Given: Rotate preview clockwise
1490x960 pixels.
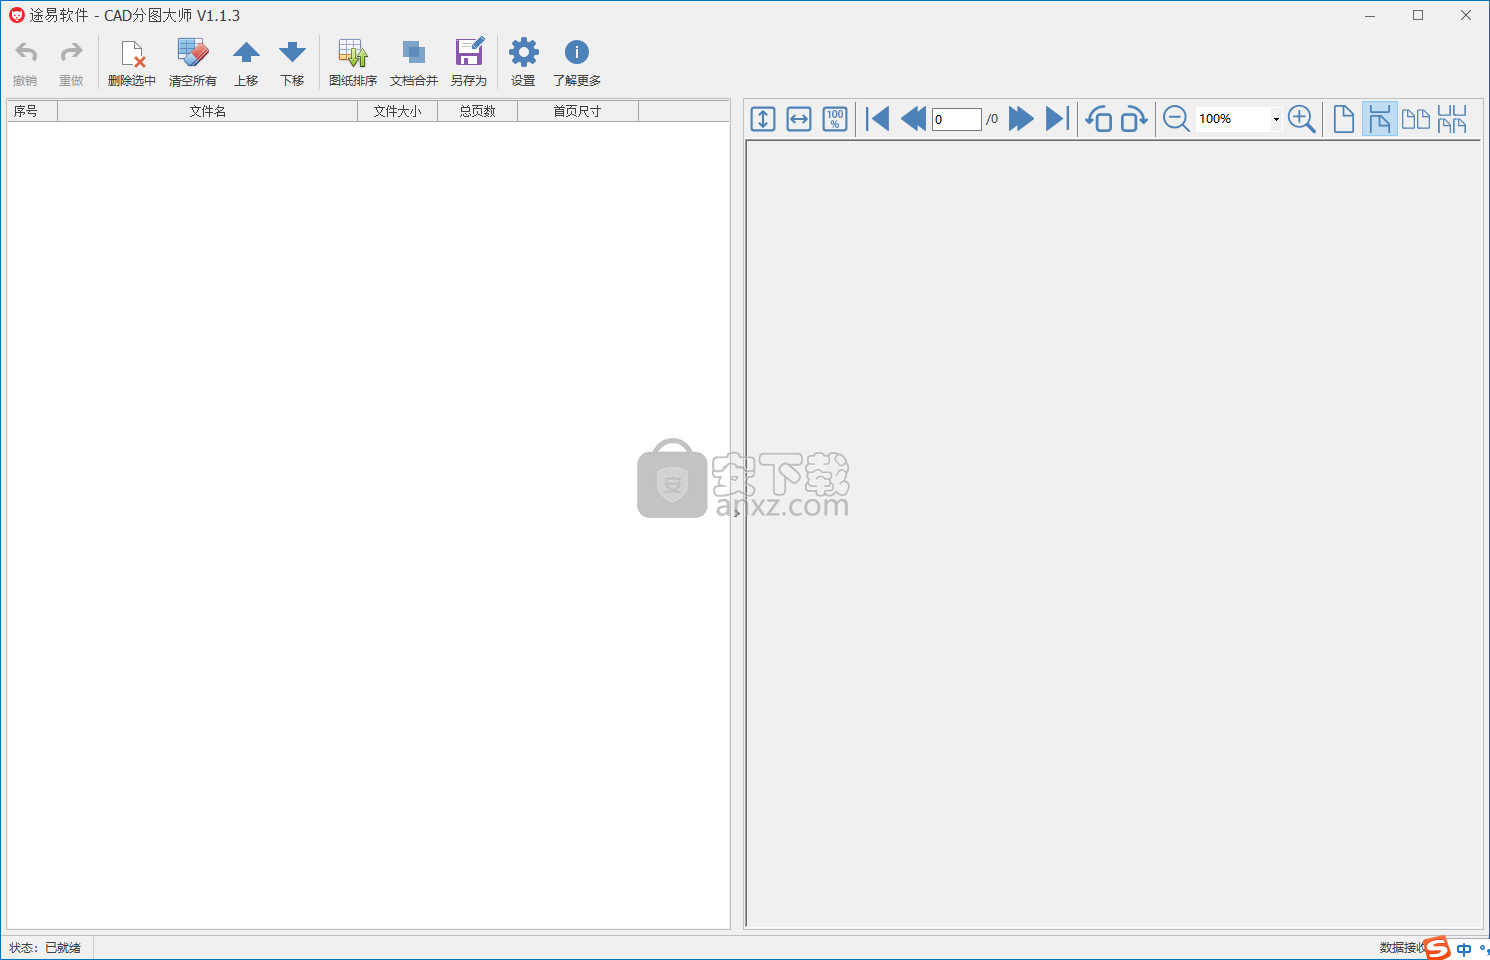Looking at the screenshot, I should point(1134,119).
